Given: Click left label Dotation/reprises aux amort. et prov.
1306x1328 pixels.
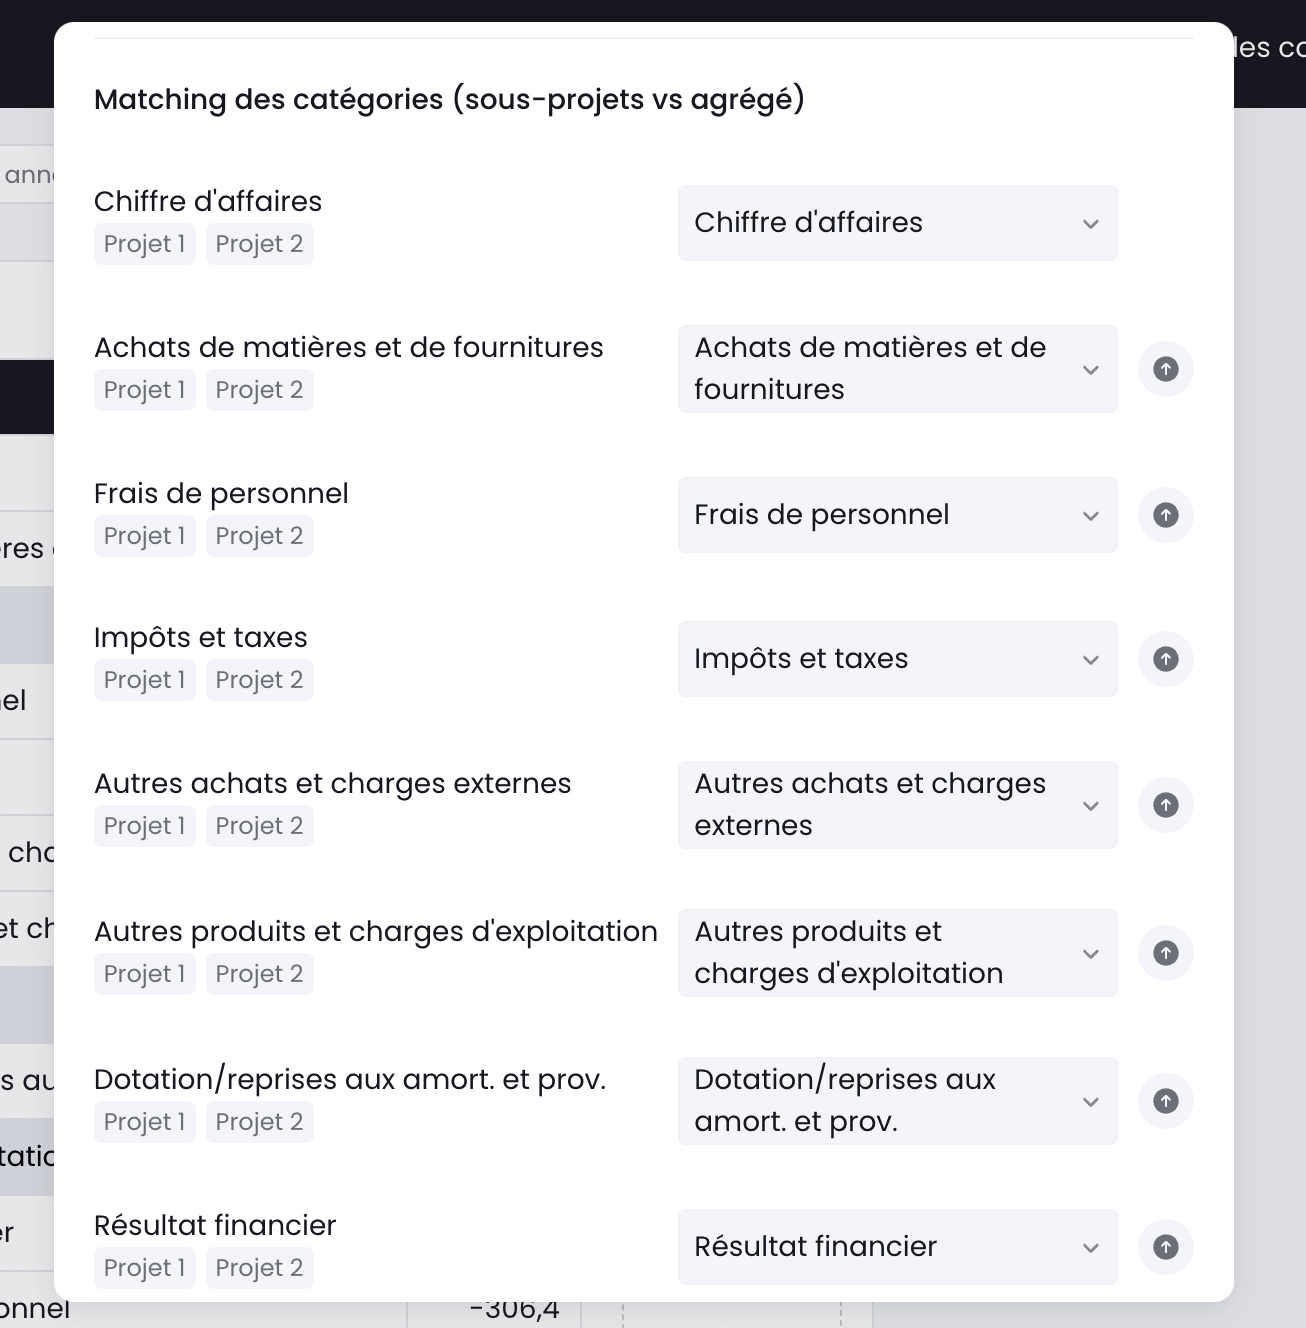Looking at the screenshot, I should (350, 1080).
